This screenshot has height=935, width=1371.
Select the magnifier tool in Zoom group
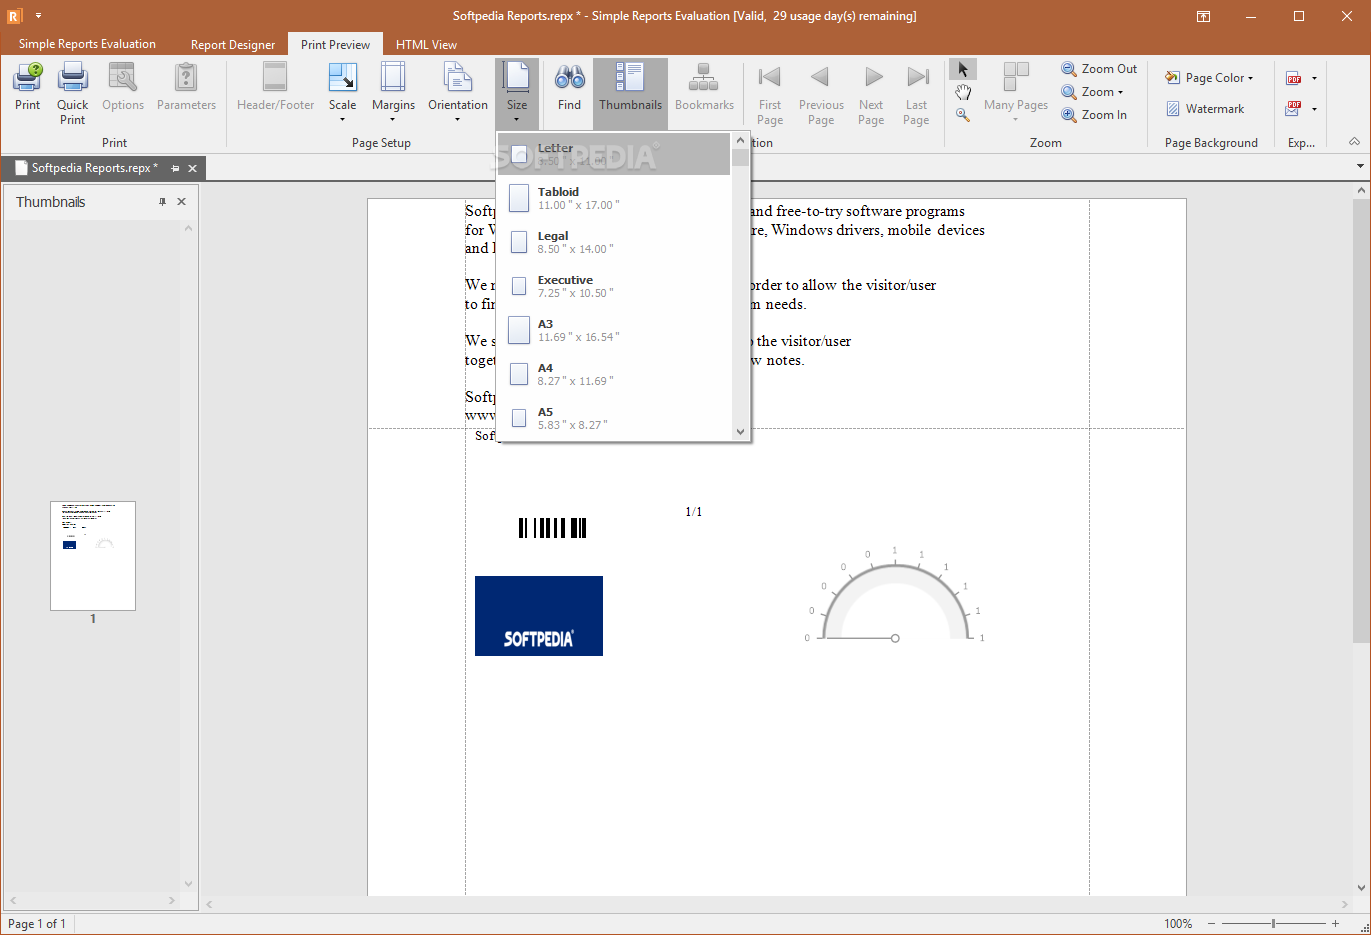[x=962, y=115]
